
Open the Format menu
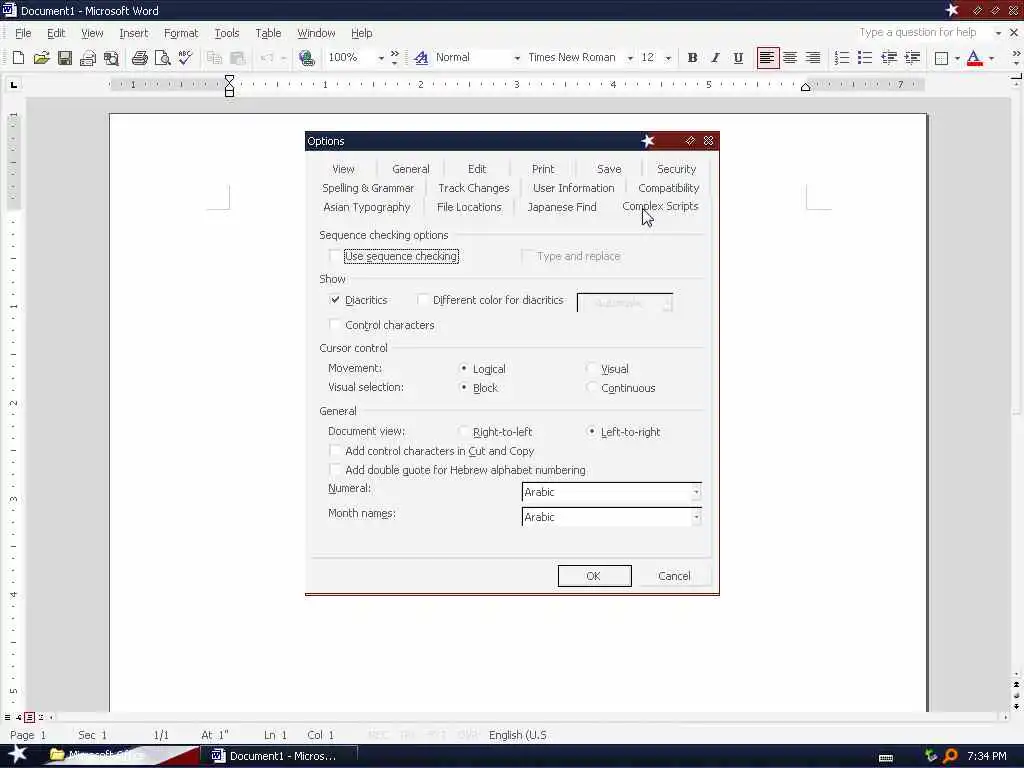click(181, 33)
